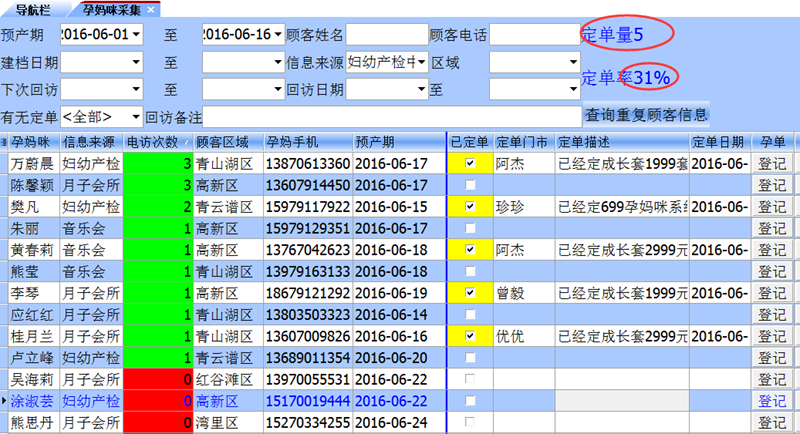Switch to the 导航栏 tab
Image resolution: width=800 pixels, height=434 pixels.
(34, 10)
